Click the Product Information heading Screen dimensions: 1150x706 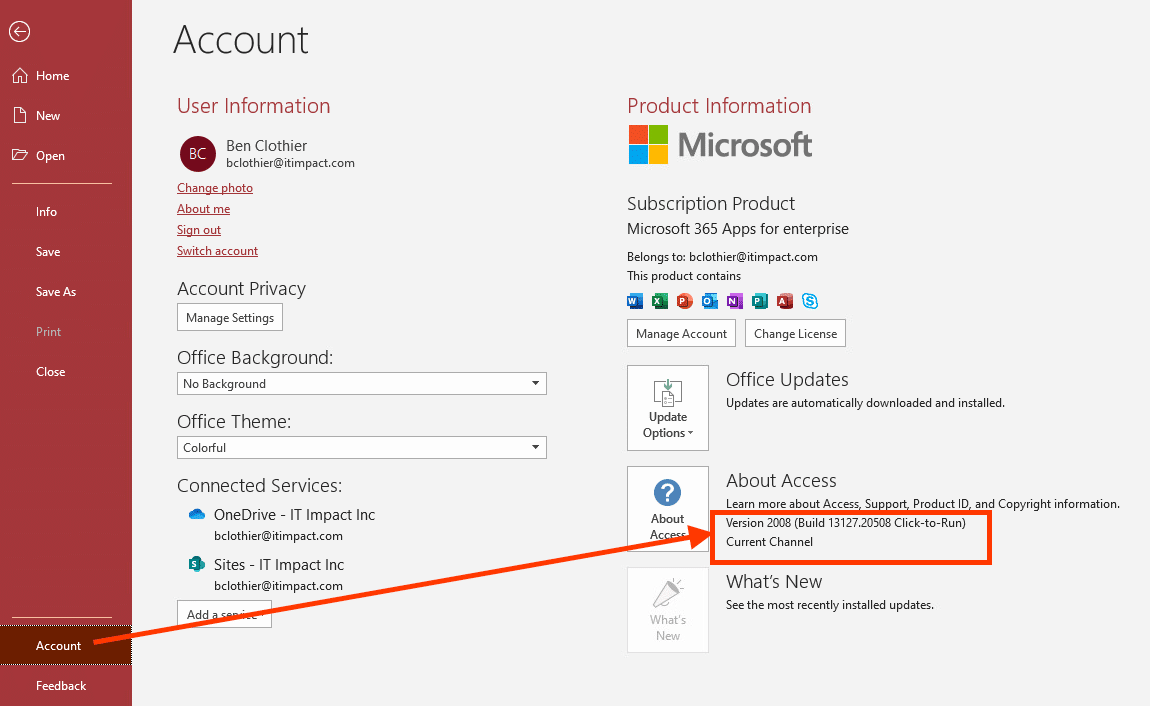pyautogui.click(x=719, y=106)
